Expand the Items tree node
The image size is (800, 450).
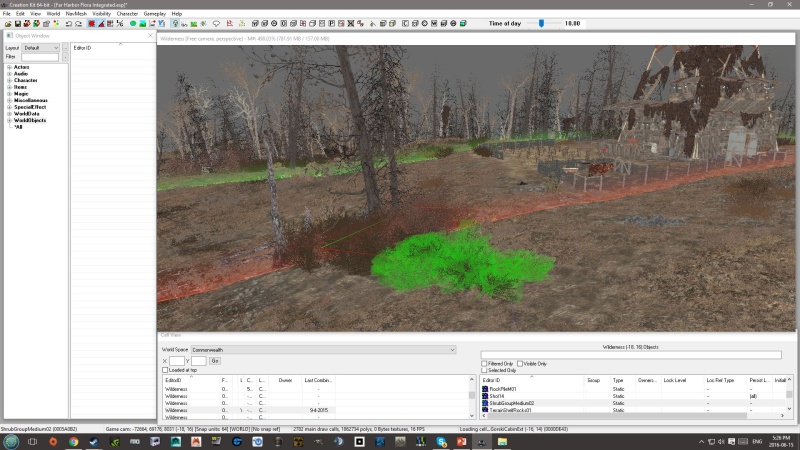9,87
